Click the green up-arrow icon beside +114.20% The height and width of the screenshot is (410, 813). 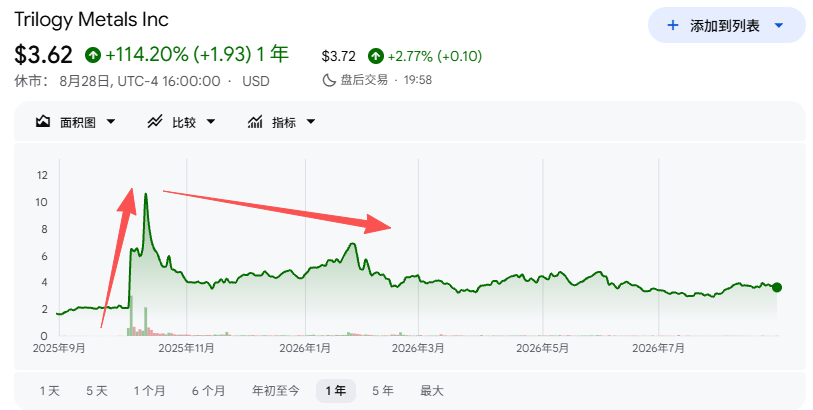coord(93,54)
